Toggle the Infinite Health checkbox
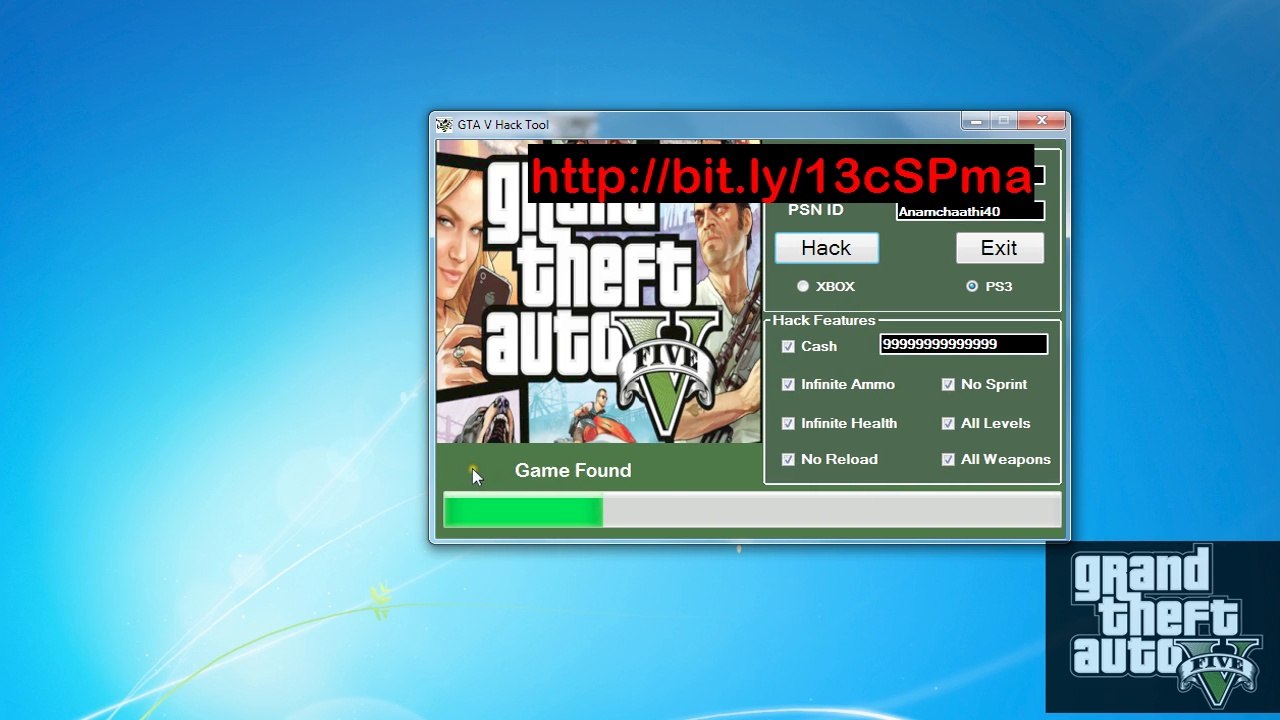The image size is (1280, 720). pyautogui.click(x=788, y=423)
